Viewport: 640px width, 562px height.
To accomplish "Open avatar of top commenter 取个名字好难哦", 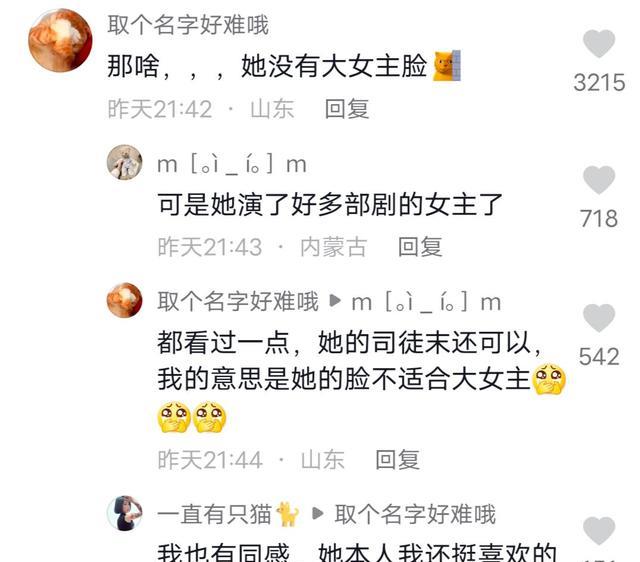I will pos(60,40).
